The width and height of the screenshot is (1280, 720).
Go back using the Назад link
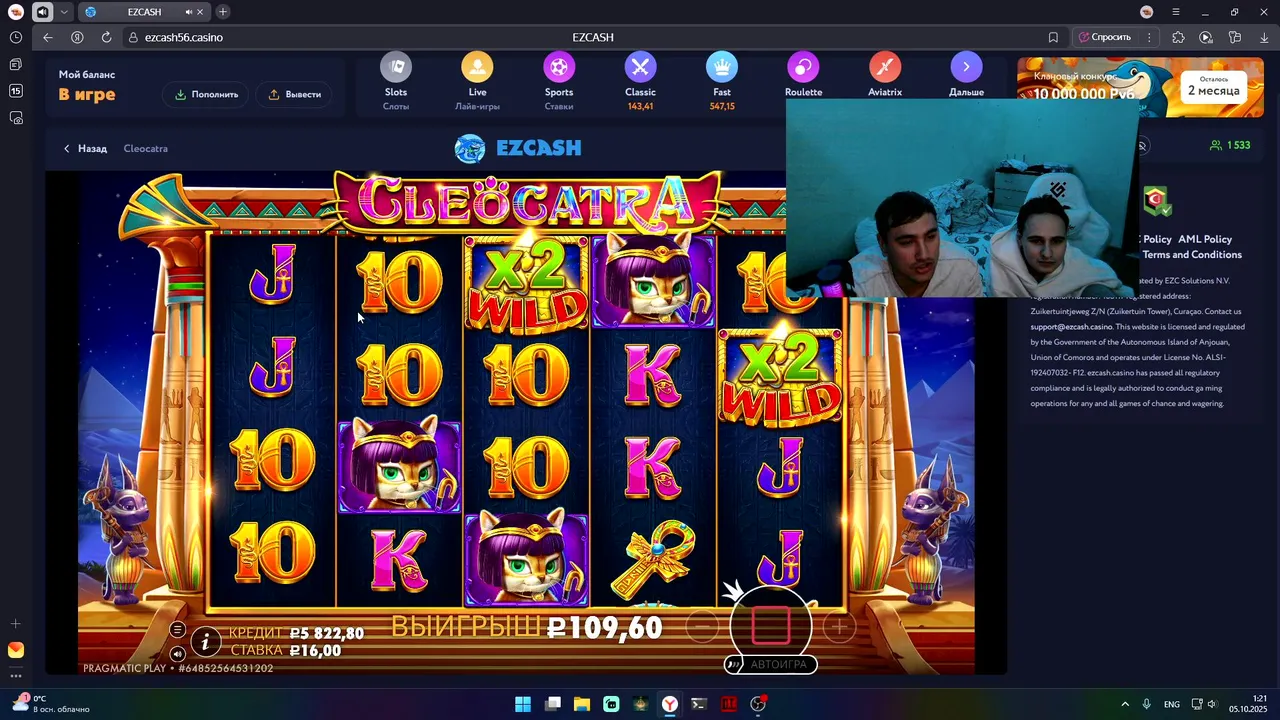coord(85,148)
